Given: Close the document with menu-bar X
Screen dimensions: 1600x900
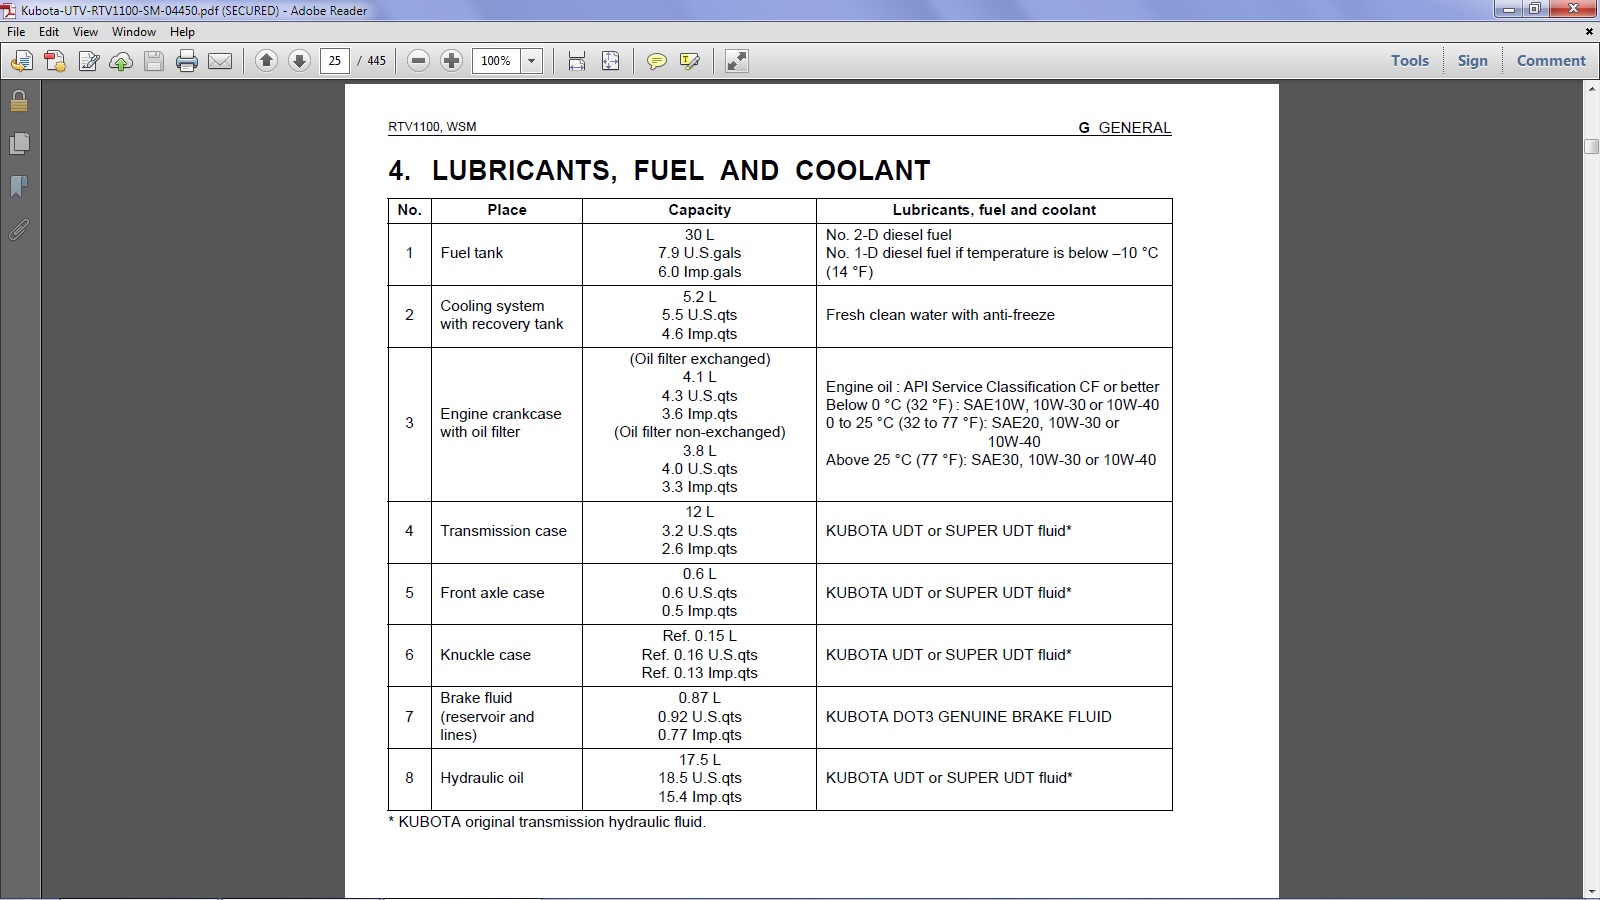Looking at the screenshot, I should 1589,32.
